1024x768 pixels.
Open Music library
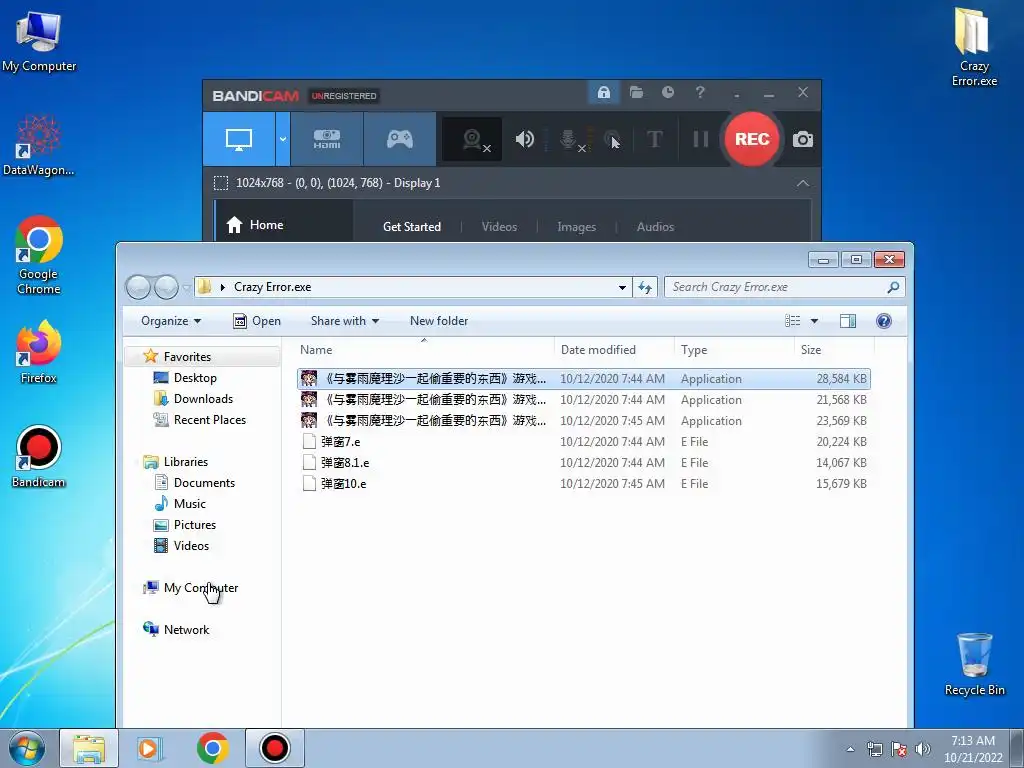(x=189, y=504)
